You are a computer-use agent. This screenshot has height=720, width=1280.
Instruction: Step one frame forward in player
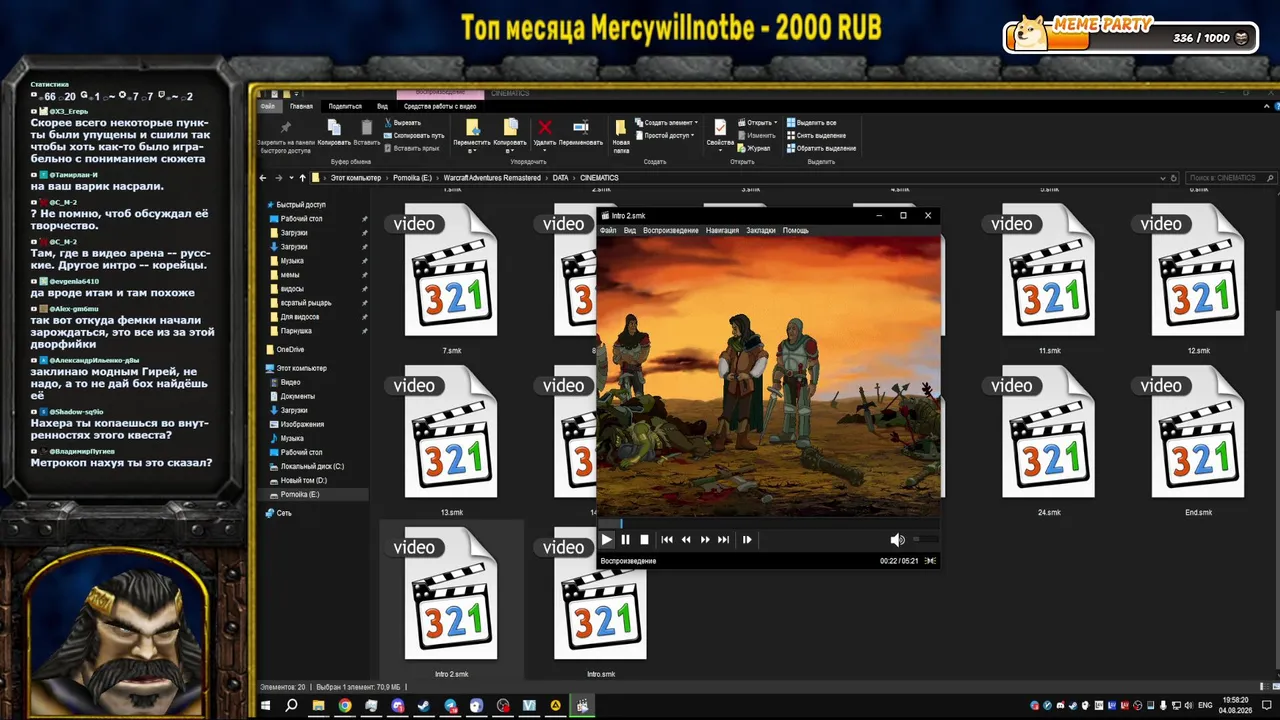(746, 540)
